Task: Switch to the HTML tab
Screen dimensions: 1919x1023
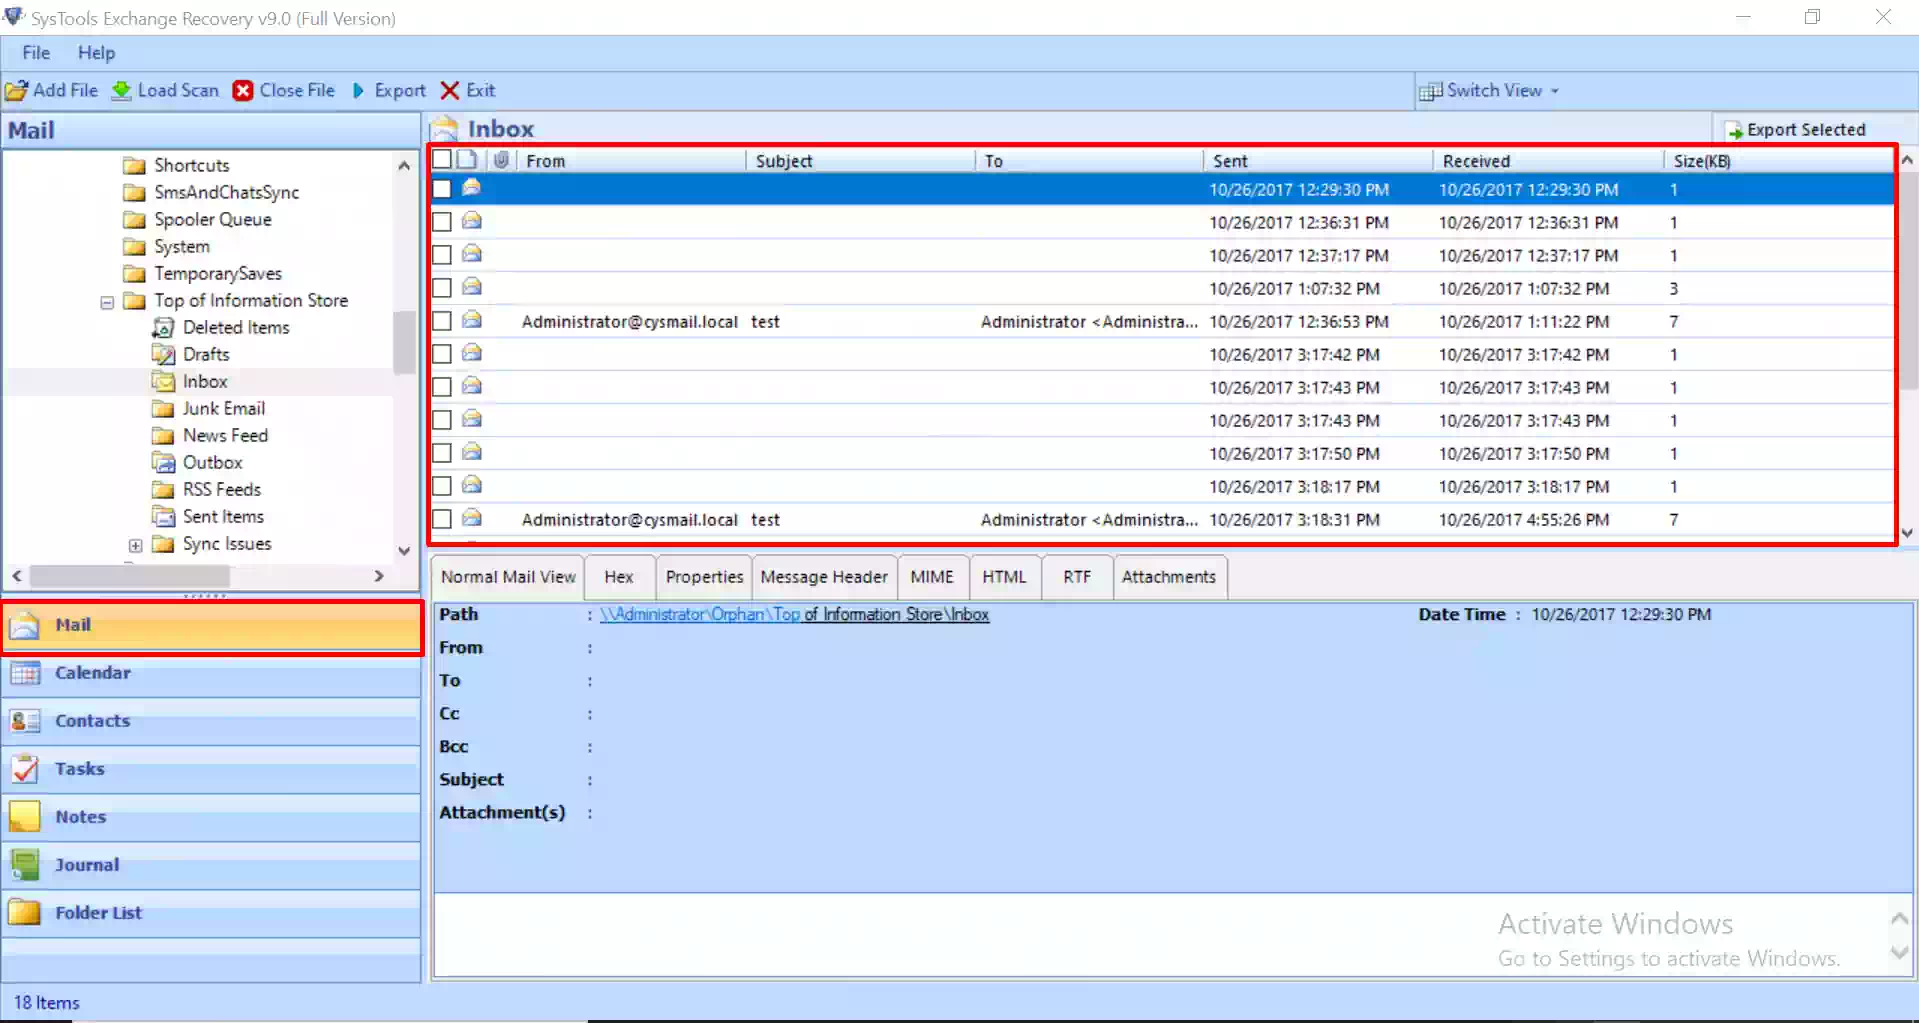Action: click(1004, 577)
